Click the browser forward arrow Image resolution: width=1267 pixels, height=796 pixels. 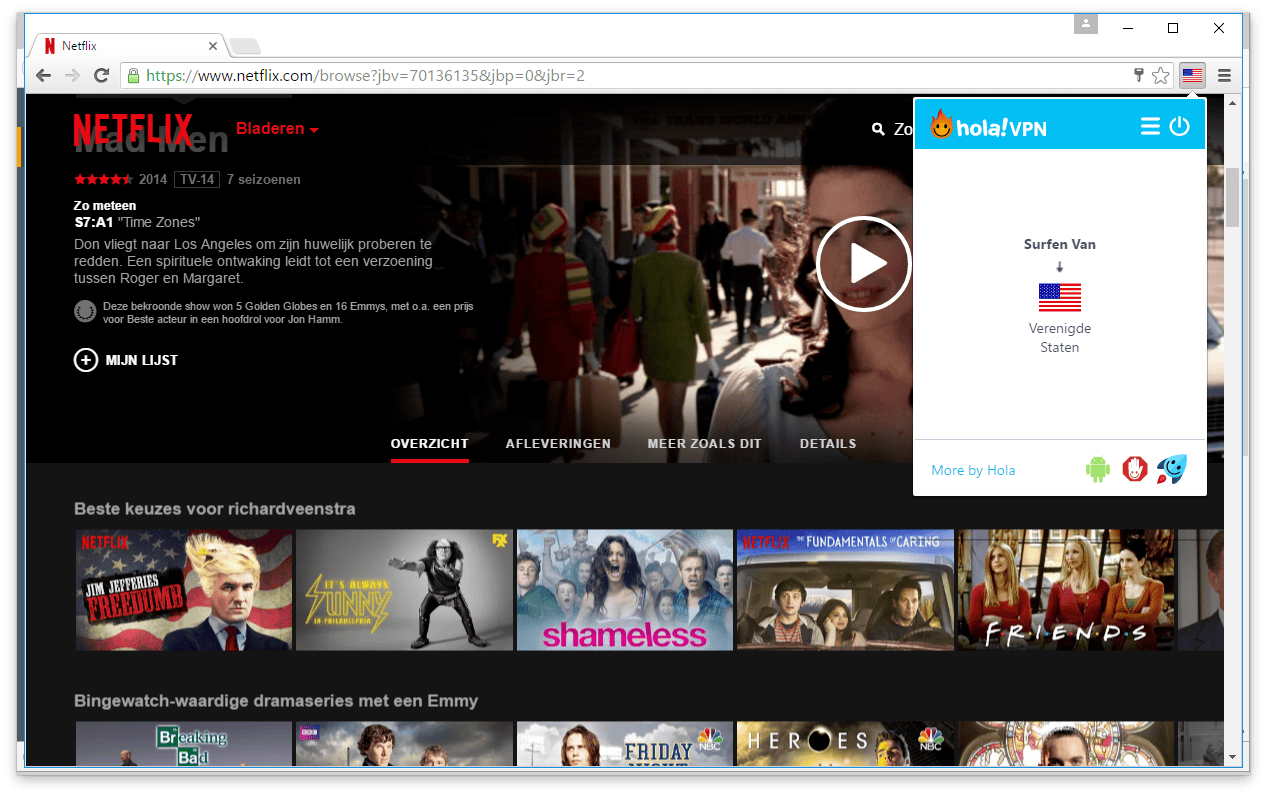pos(72,75)
